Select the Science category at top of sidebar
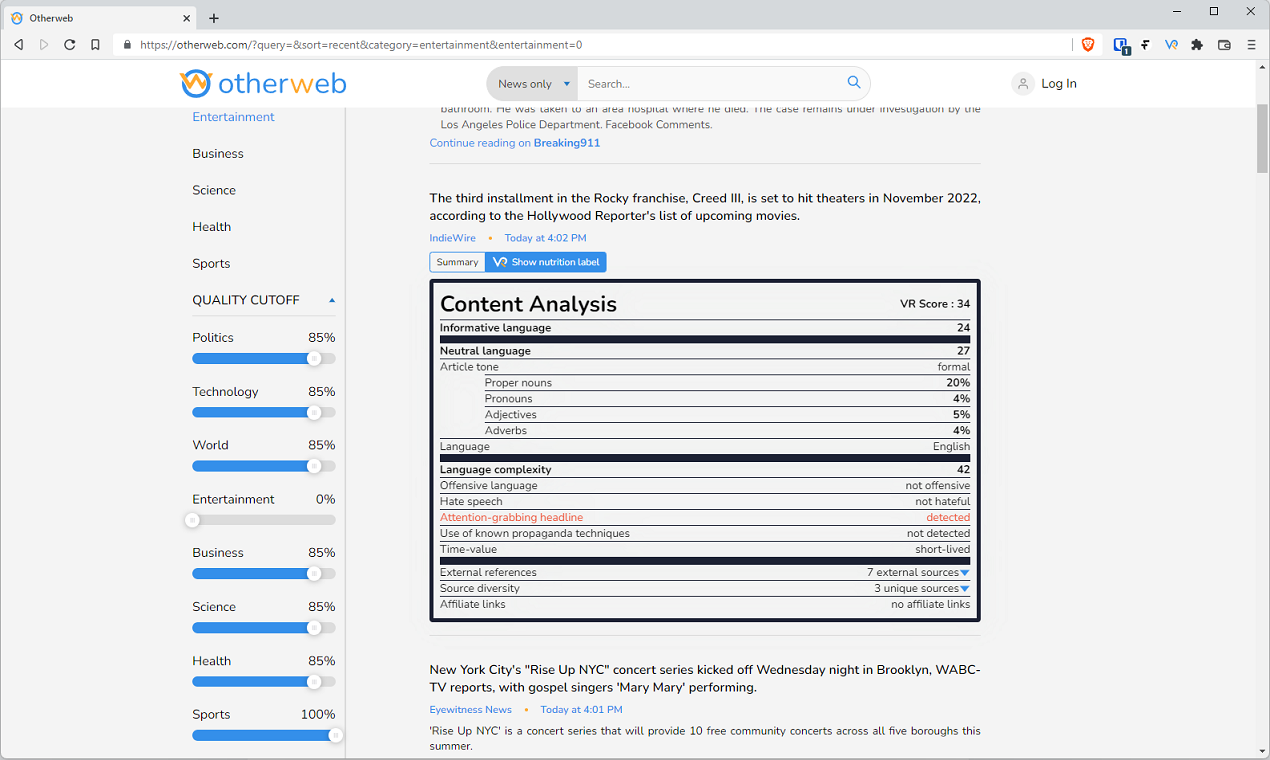Screen dimensions: 1270x760 coord(214,190)
